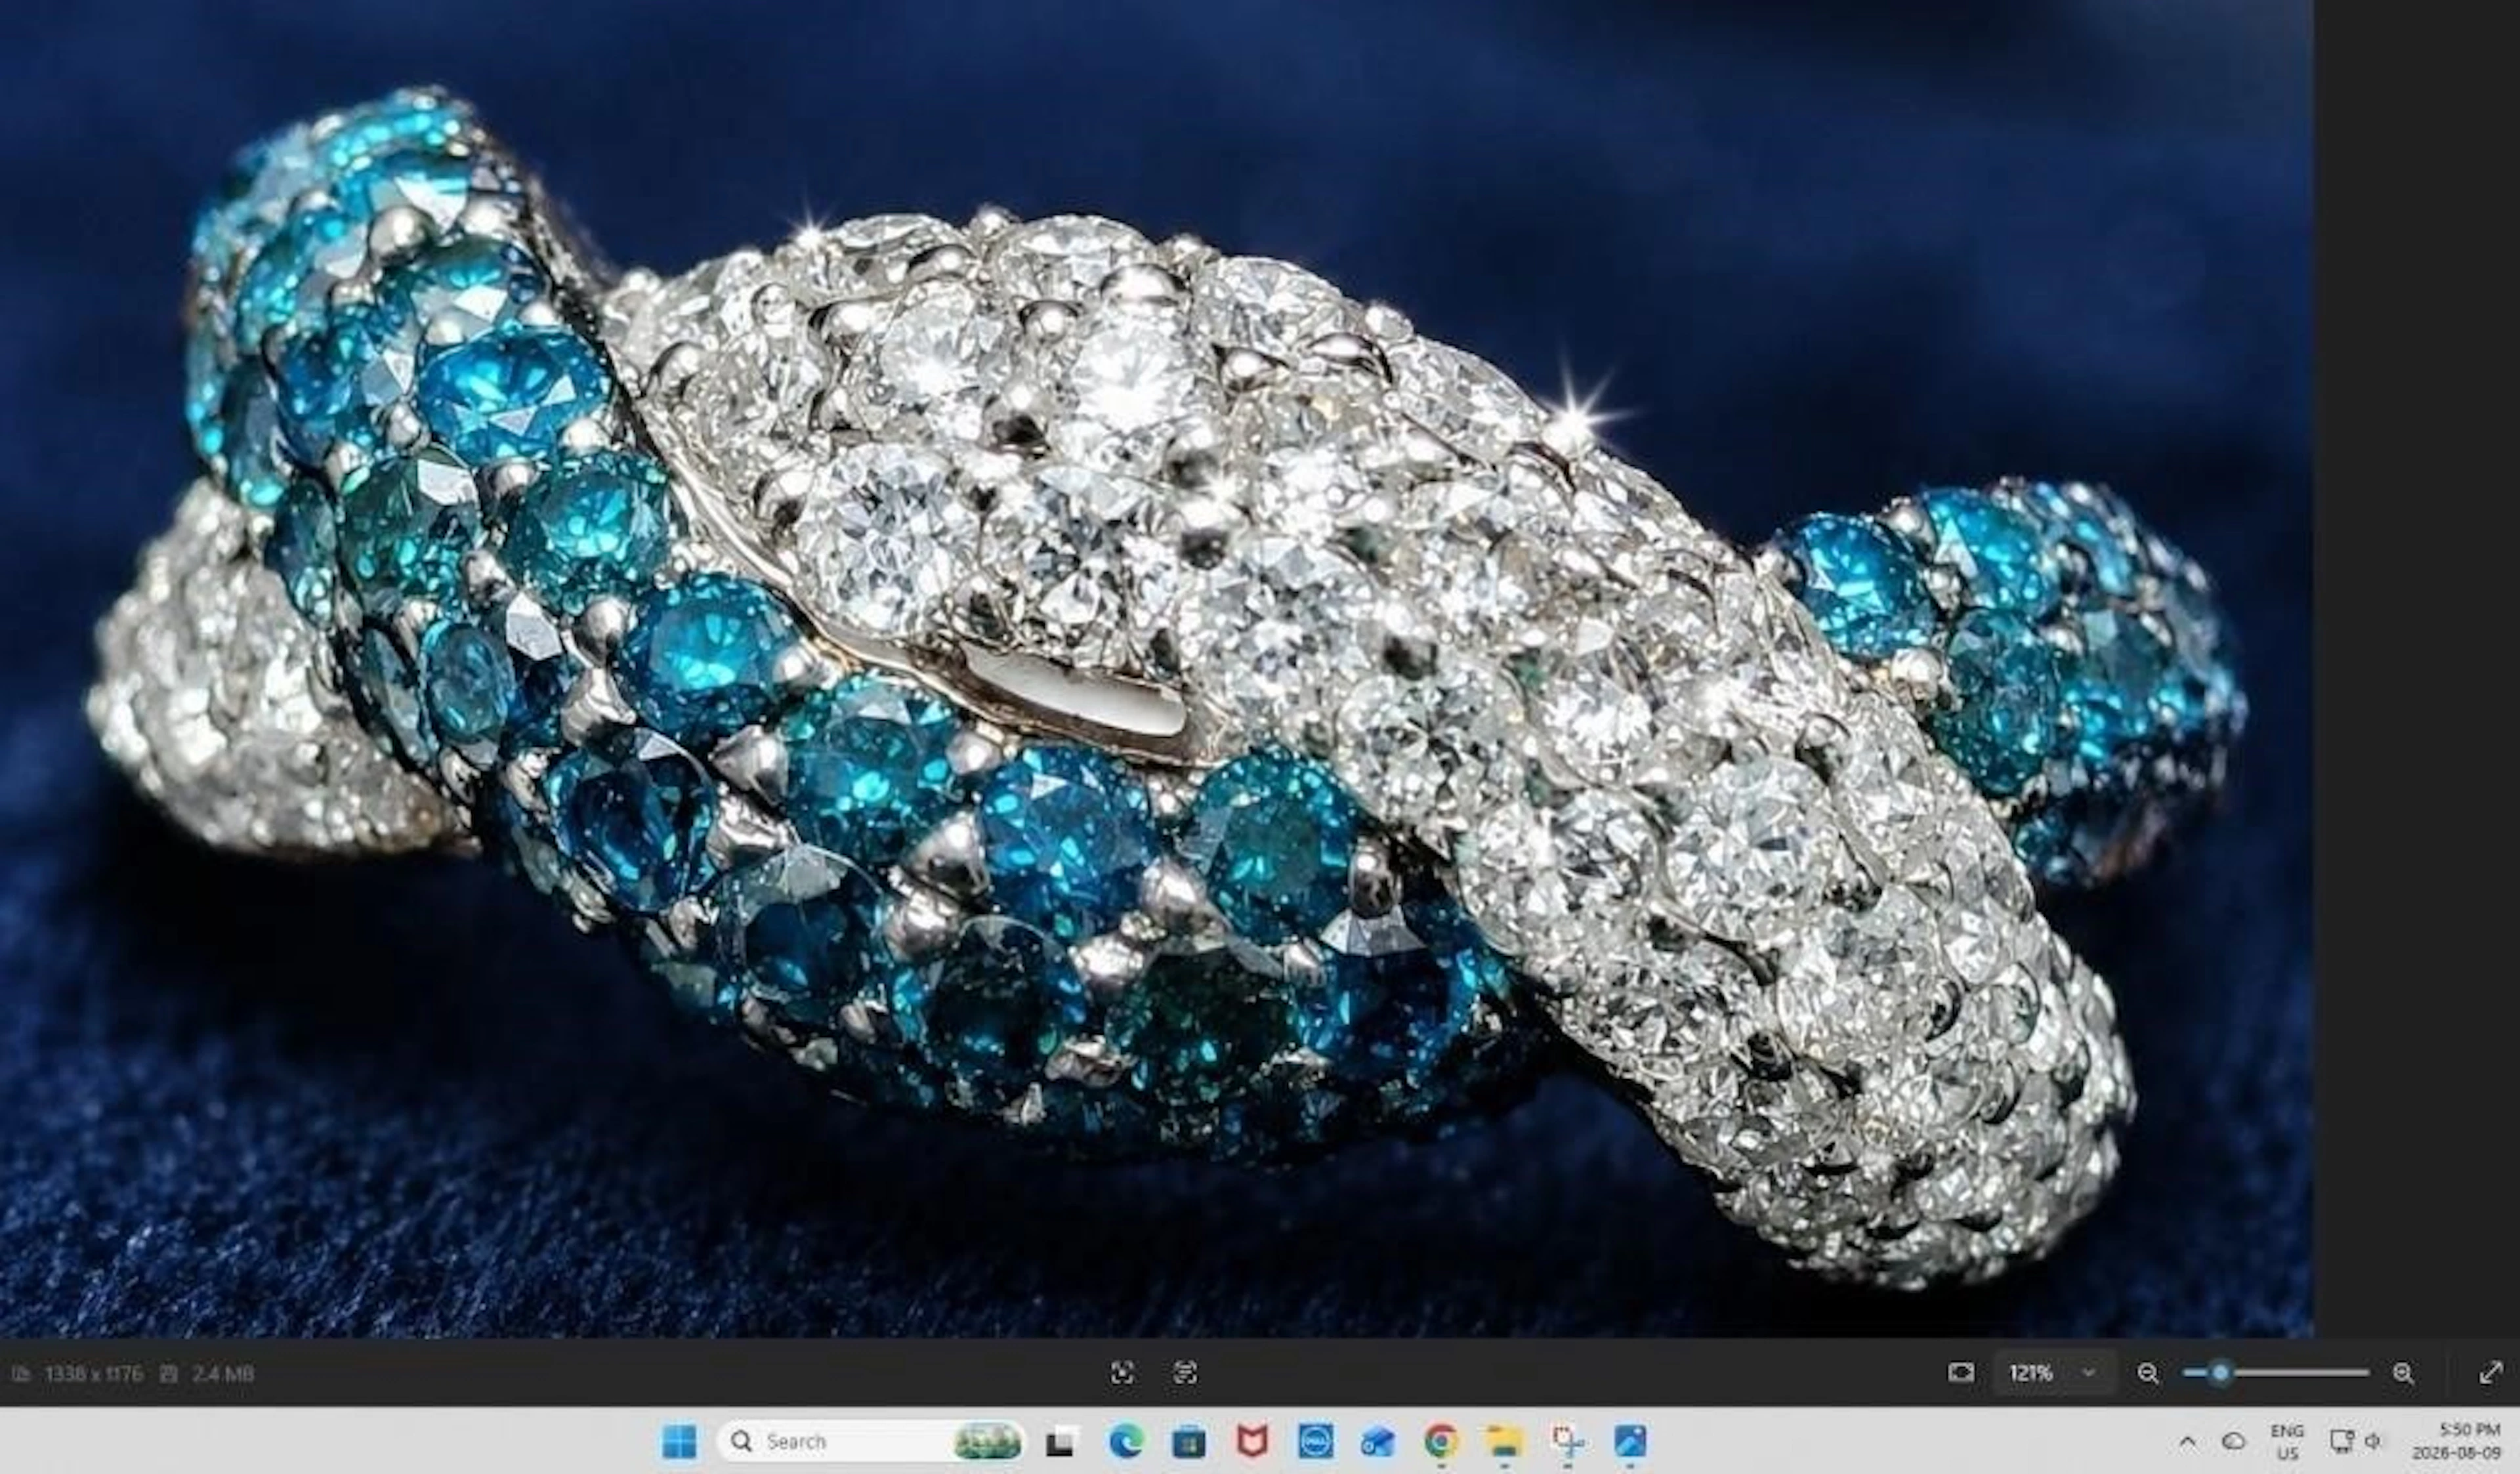Image resolution: width=2520 pixels, height=1474 pixels.
Task: Open Task View from the taskbar
Action: click(x=1061, y=1442)
